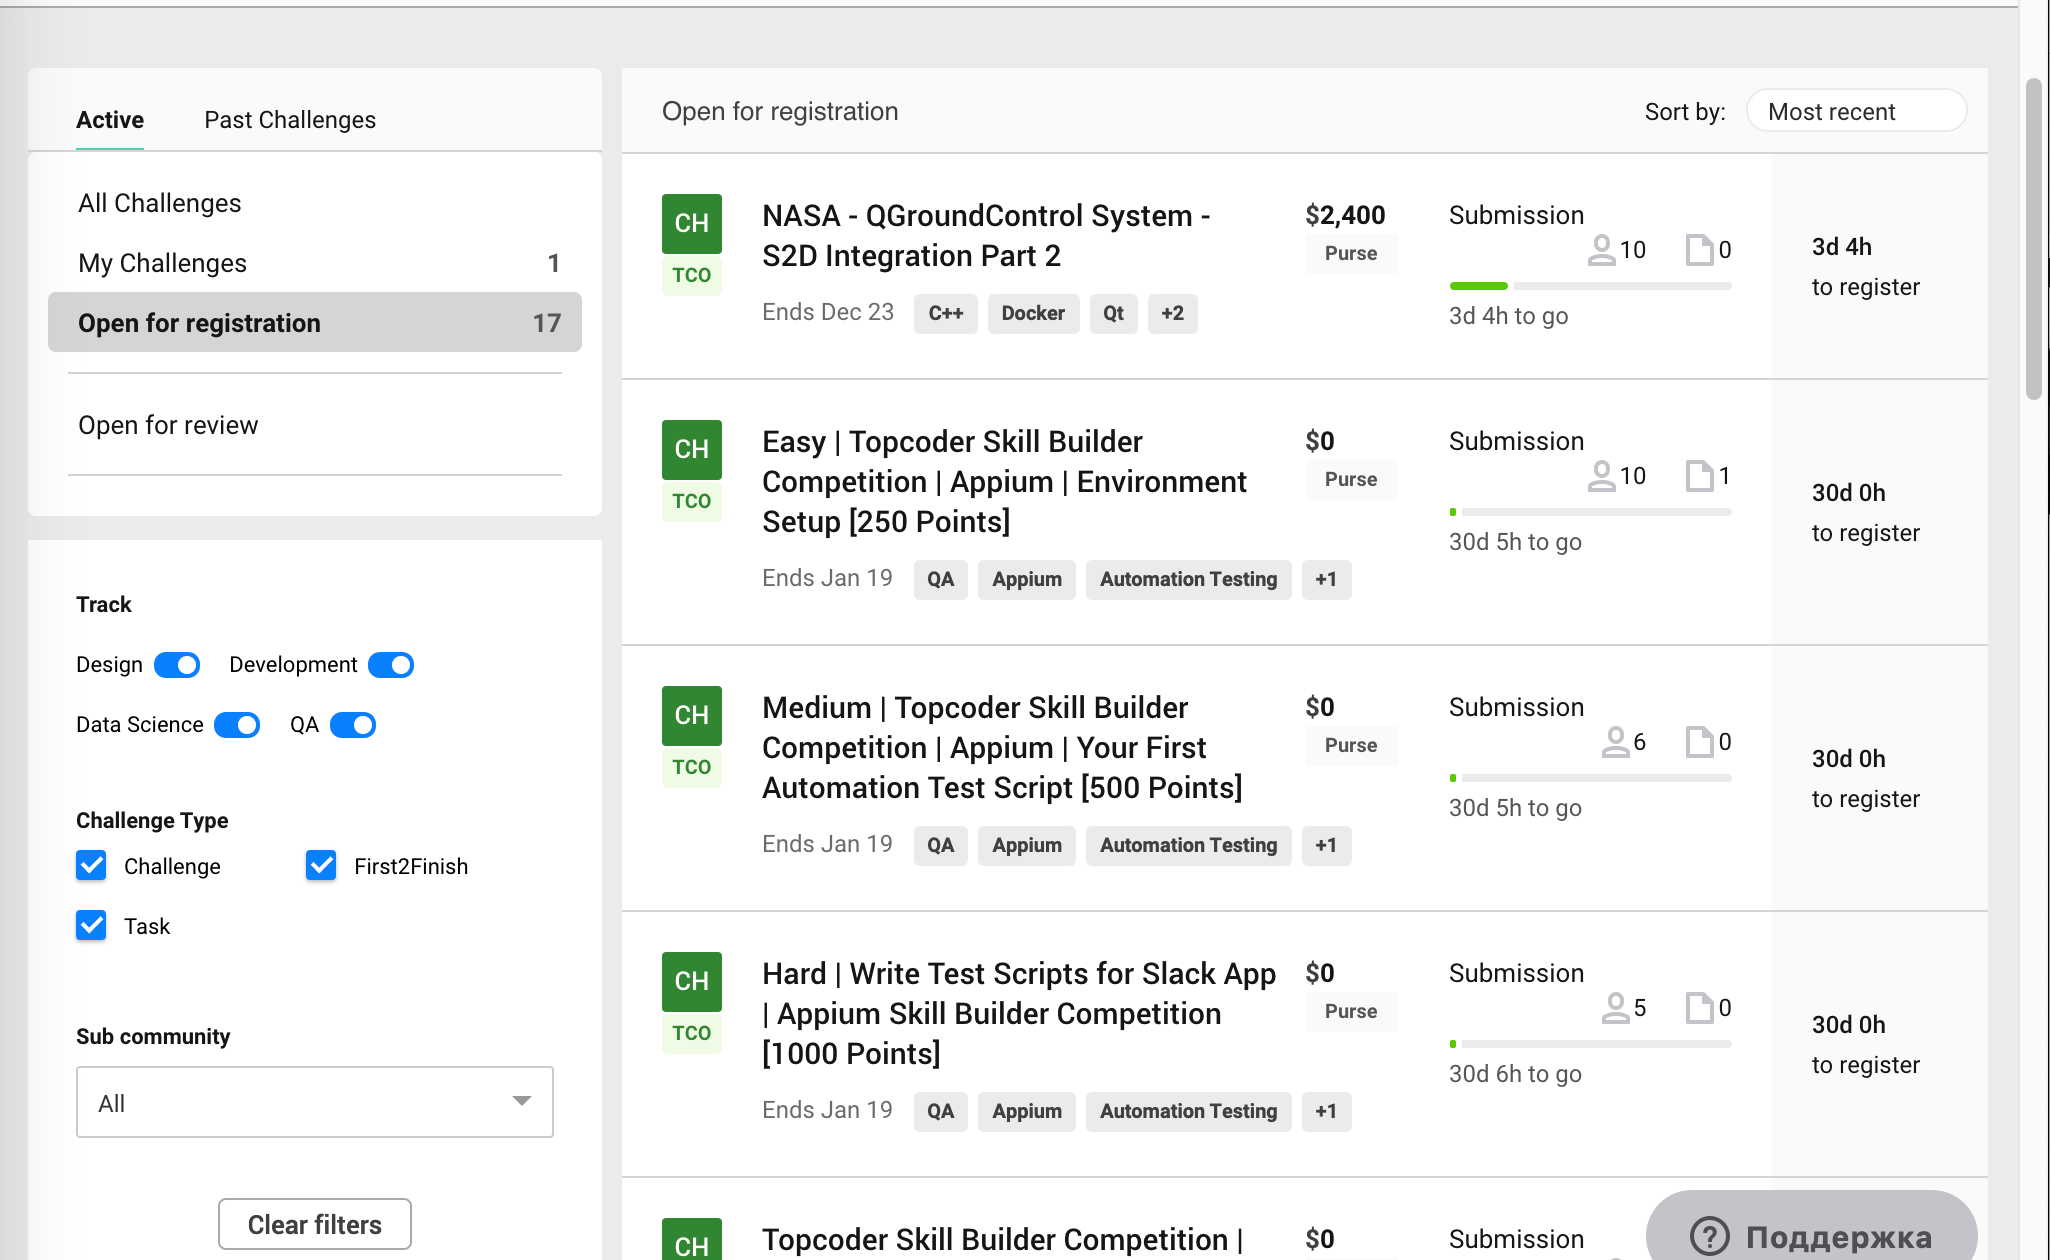Click the CH badge on the Hard Slack App challenge

click(691, 981)
